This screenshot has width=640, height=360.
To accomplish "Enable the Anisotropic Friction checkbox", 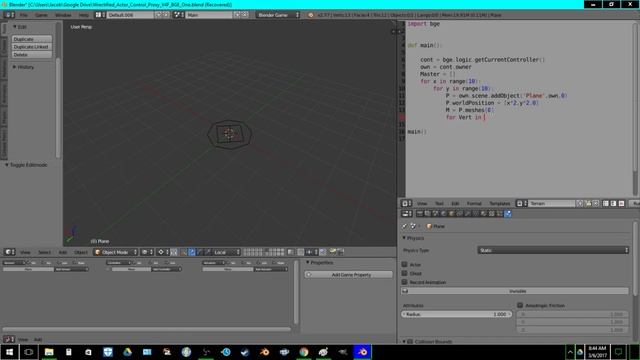I will [x=520, y=305].
